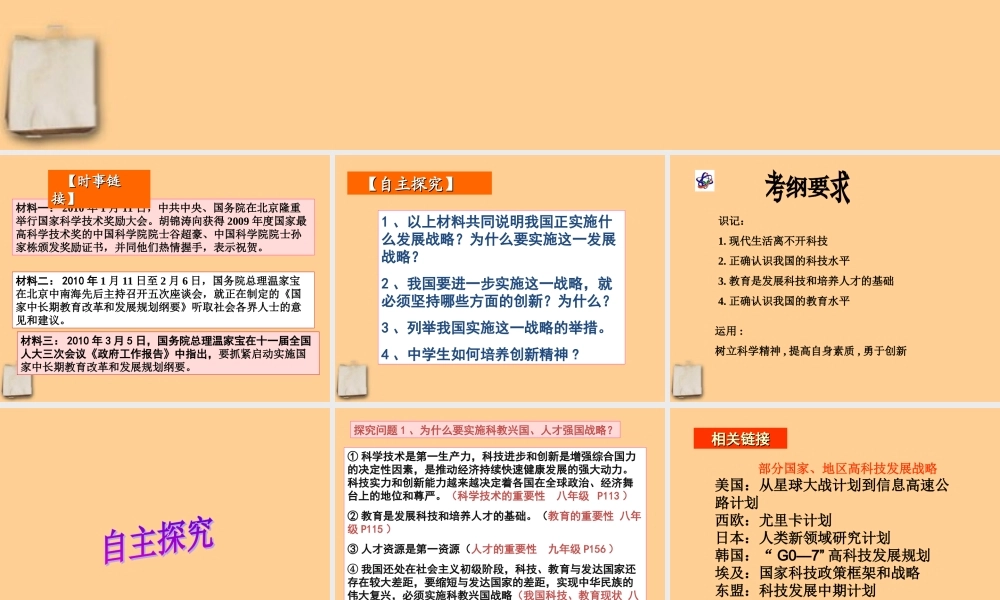Screen dimensions: 1000x600
Task: Click the line 埃及：国家科技政策框架和战略
Action: click(x=817, y=573)
